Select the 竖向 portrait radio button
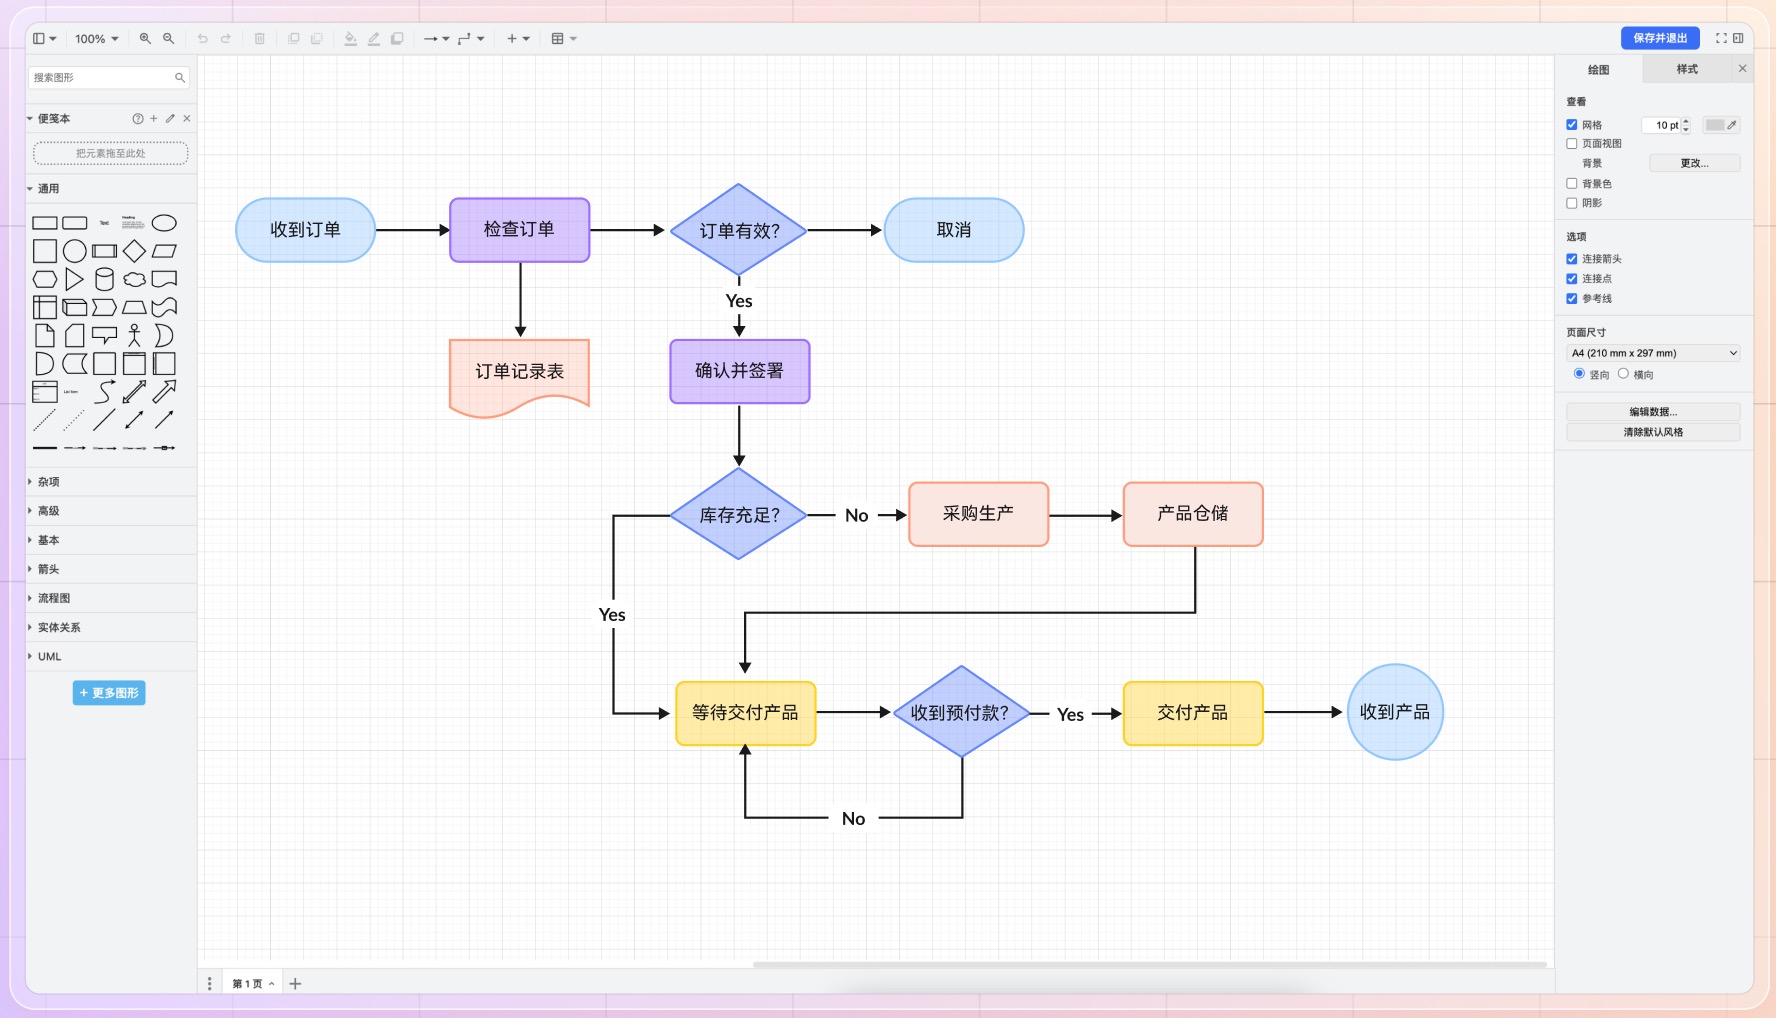This screenshot has height=1018, width=1776. pos(1579,374)
